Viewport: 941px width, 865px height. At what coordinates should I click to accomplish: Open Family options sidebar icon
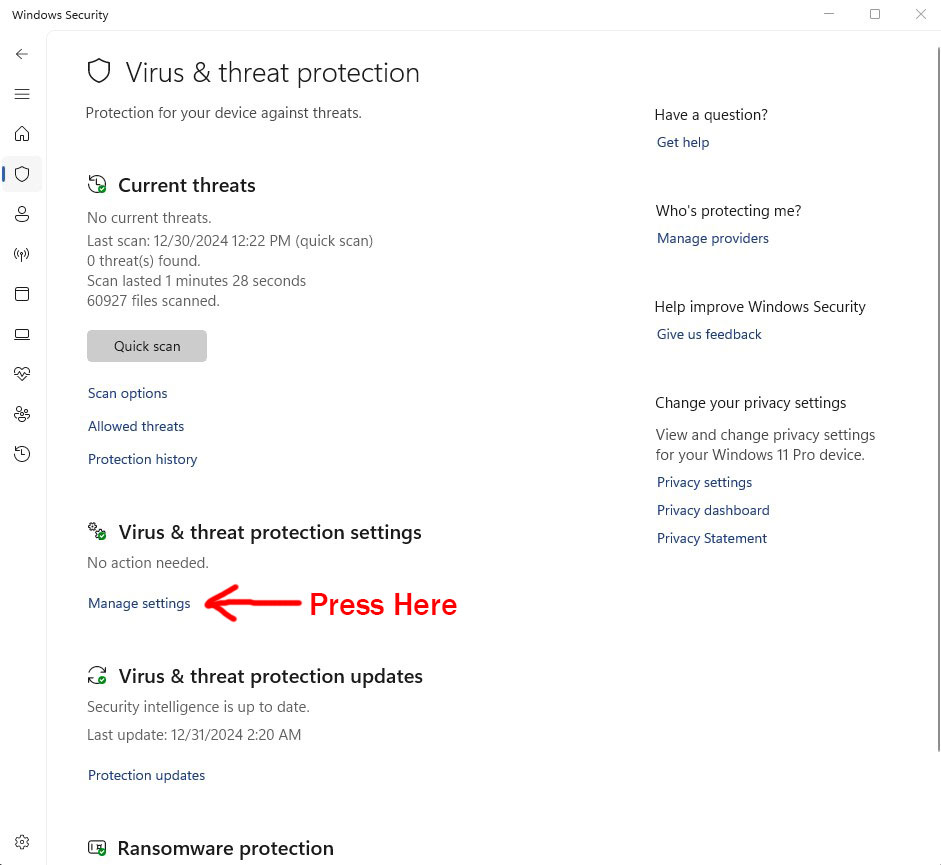[22, 414]
